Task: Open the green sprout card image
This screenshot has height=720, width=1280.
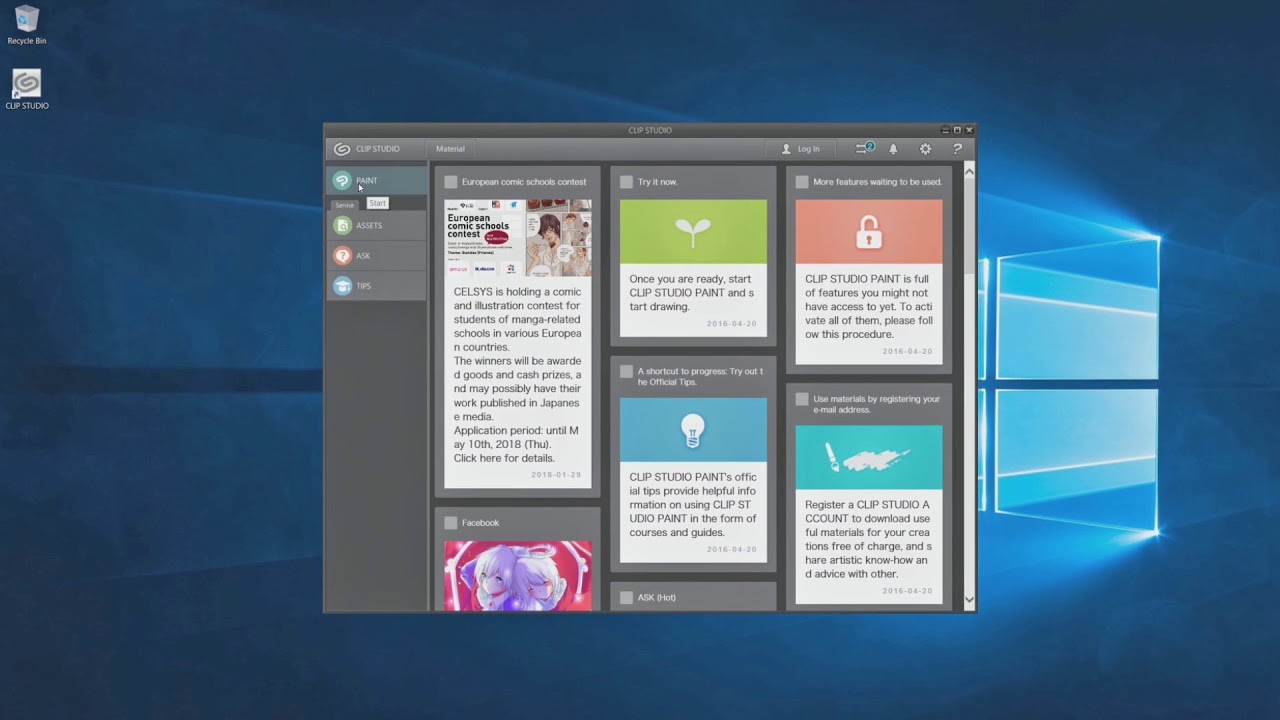Action: 693,232
